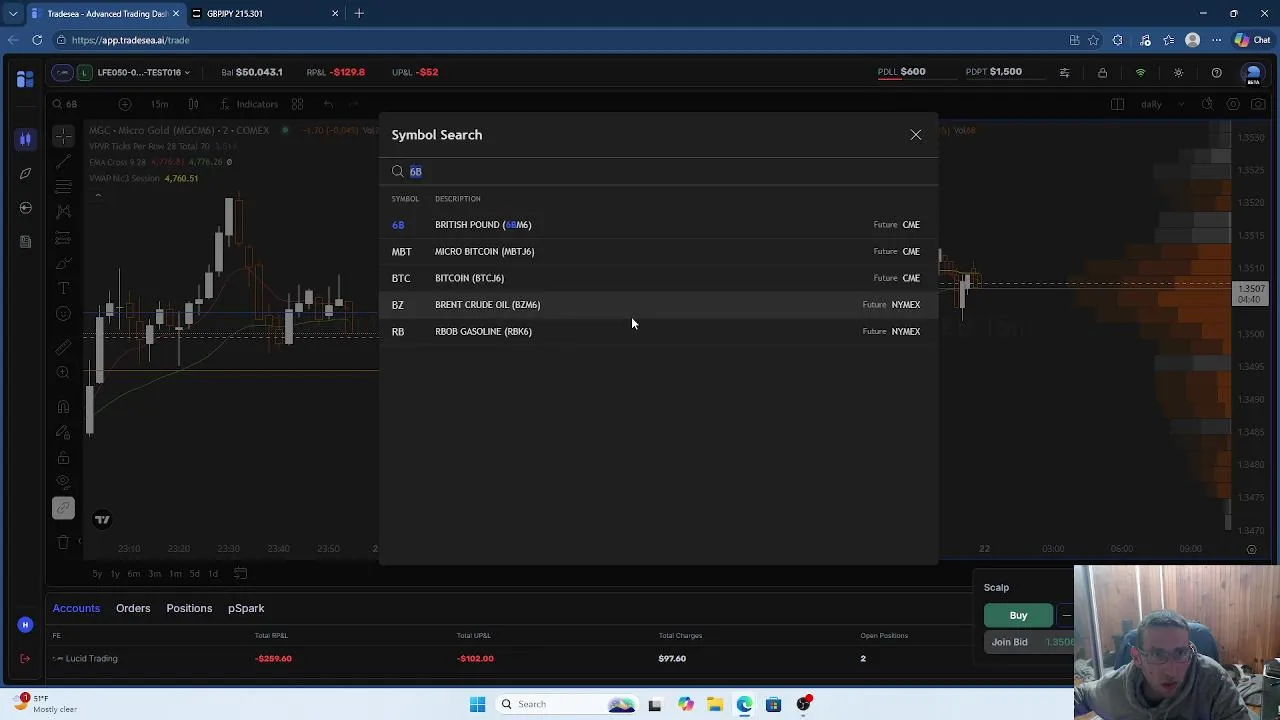Toggle the account lock icon
Screen dimensions: 1280x720
coord(1102,72)
